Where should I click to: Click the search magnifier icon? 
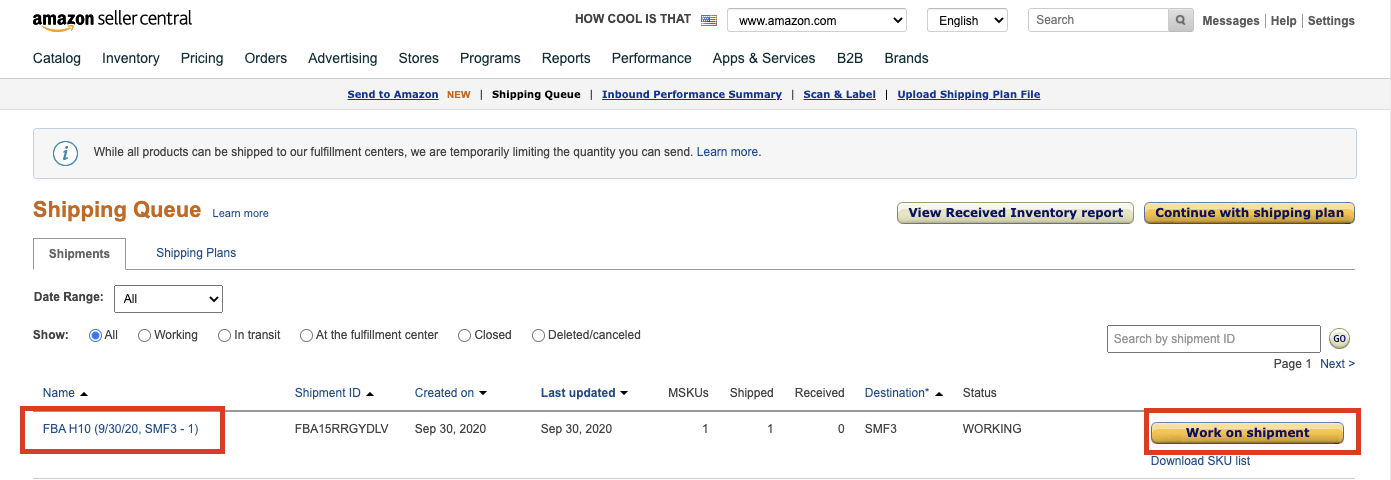coord(1180,20)
